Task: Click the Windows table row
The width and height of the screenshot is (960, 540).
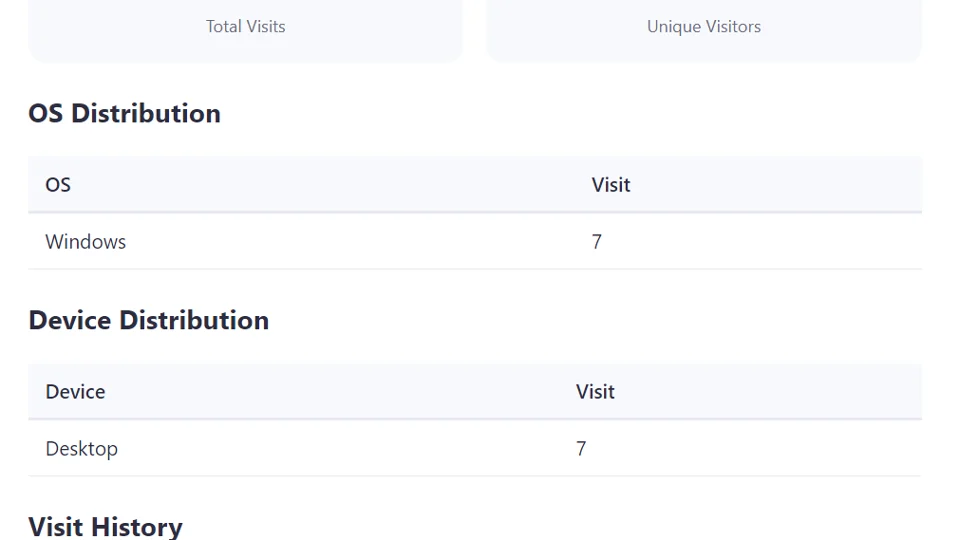Action: click(475, 242)
